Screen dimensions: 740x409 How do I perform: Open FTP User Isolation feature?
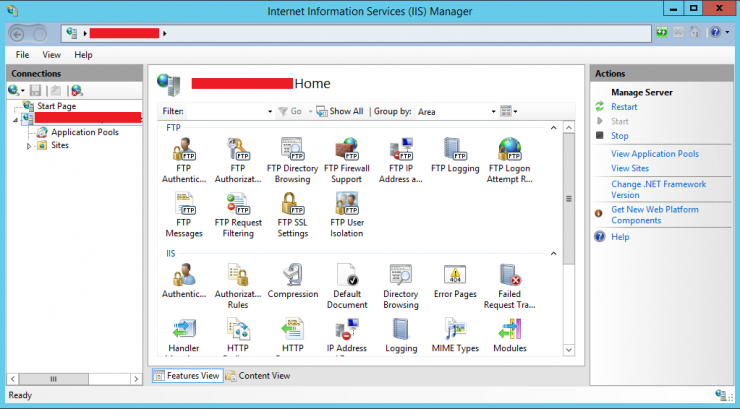click(347, 215)
